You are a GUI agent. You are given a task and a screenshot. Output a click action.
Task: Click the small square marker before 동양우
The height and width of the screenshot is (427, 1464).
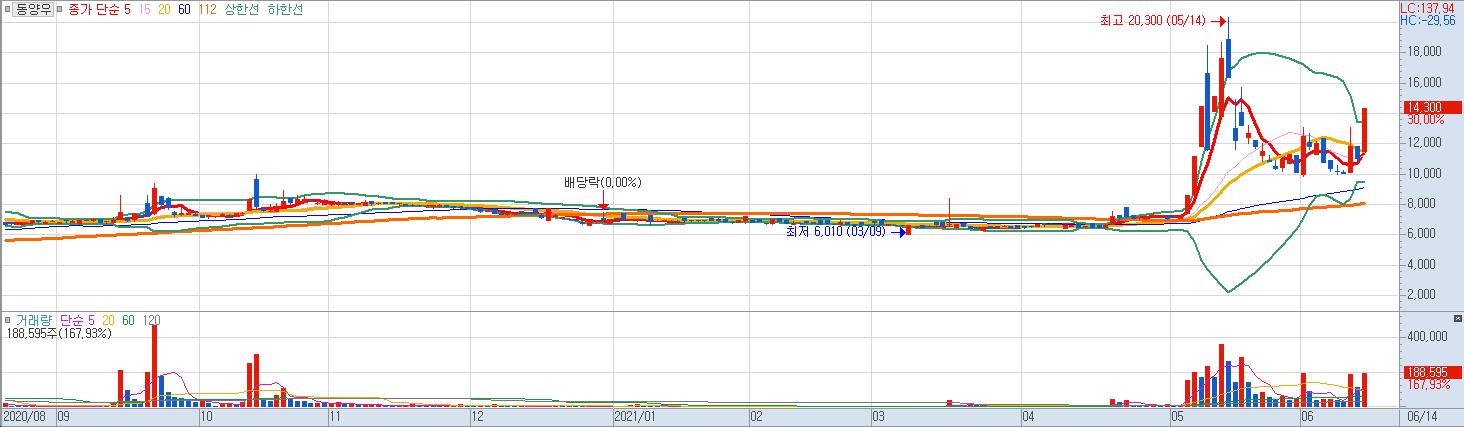(x=7, y=8)
